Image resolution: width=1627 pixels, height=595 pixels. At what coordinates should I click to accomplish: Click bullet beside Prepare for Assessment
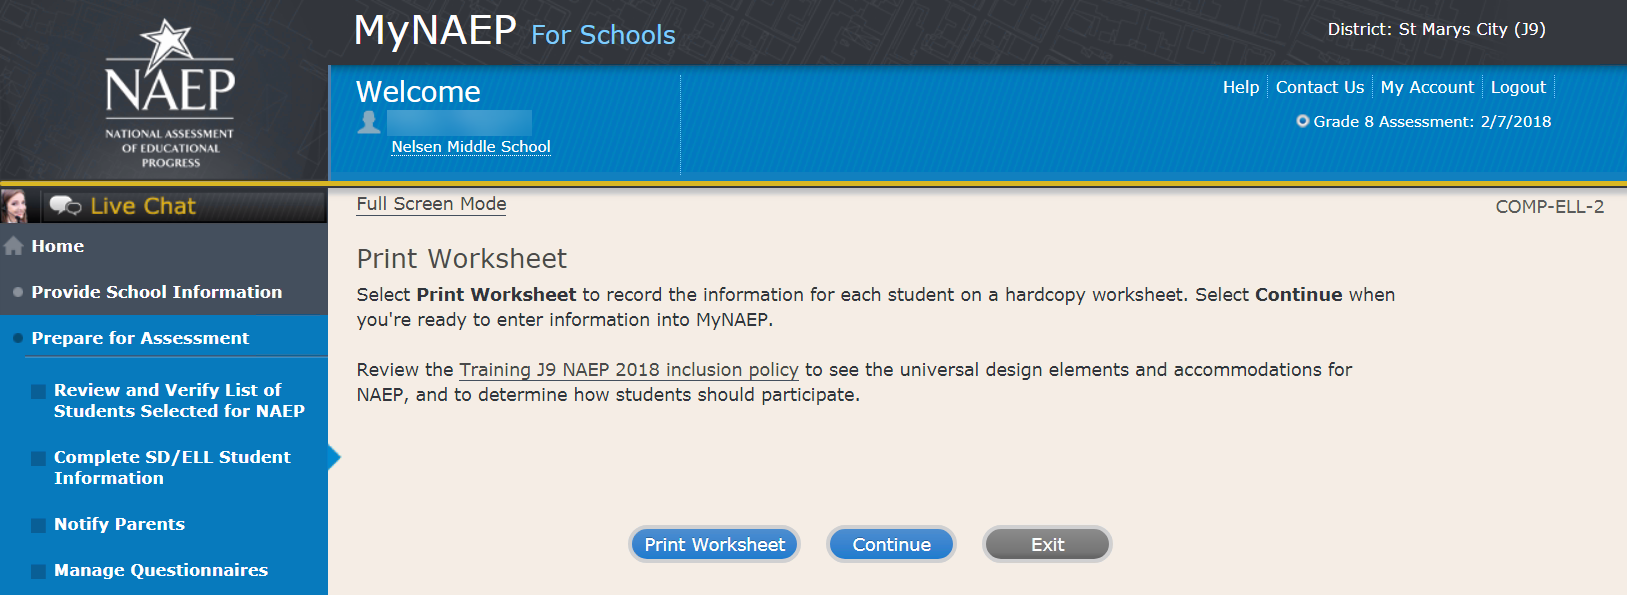[x=18, y=338]
